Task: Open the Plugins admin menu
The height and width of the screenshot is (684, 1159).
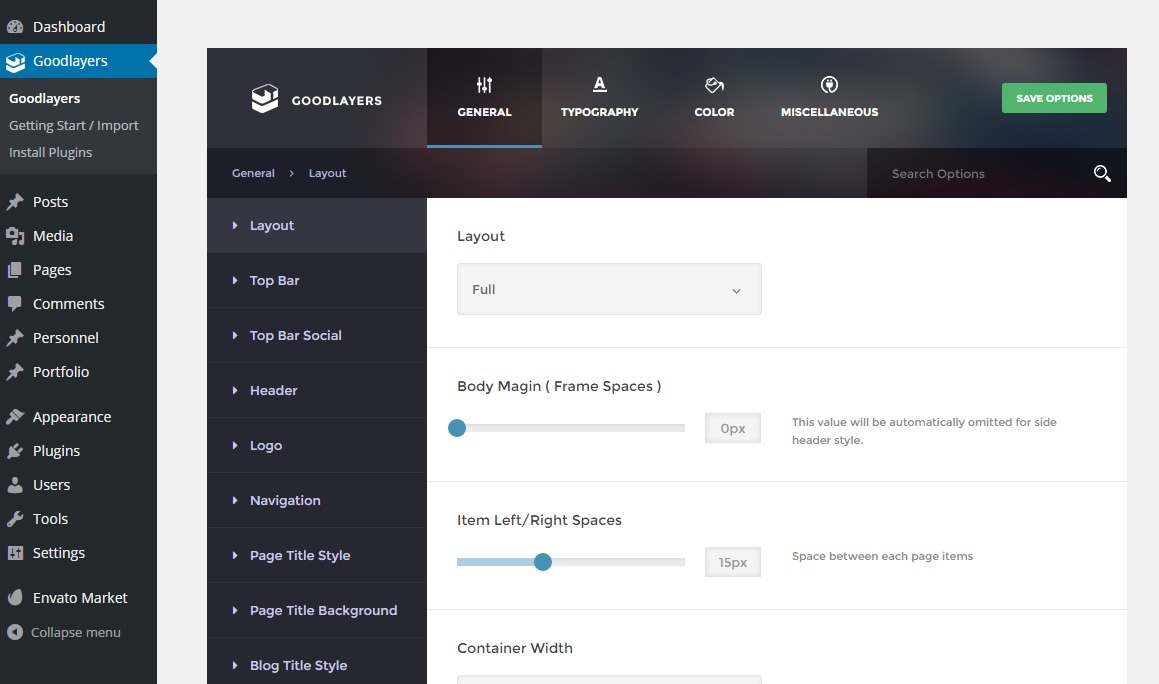Action: click(x=56, y=451)
